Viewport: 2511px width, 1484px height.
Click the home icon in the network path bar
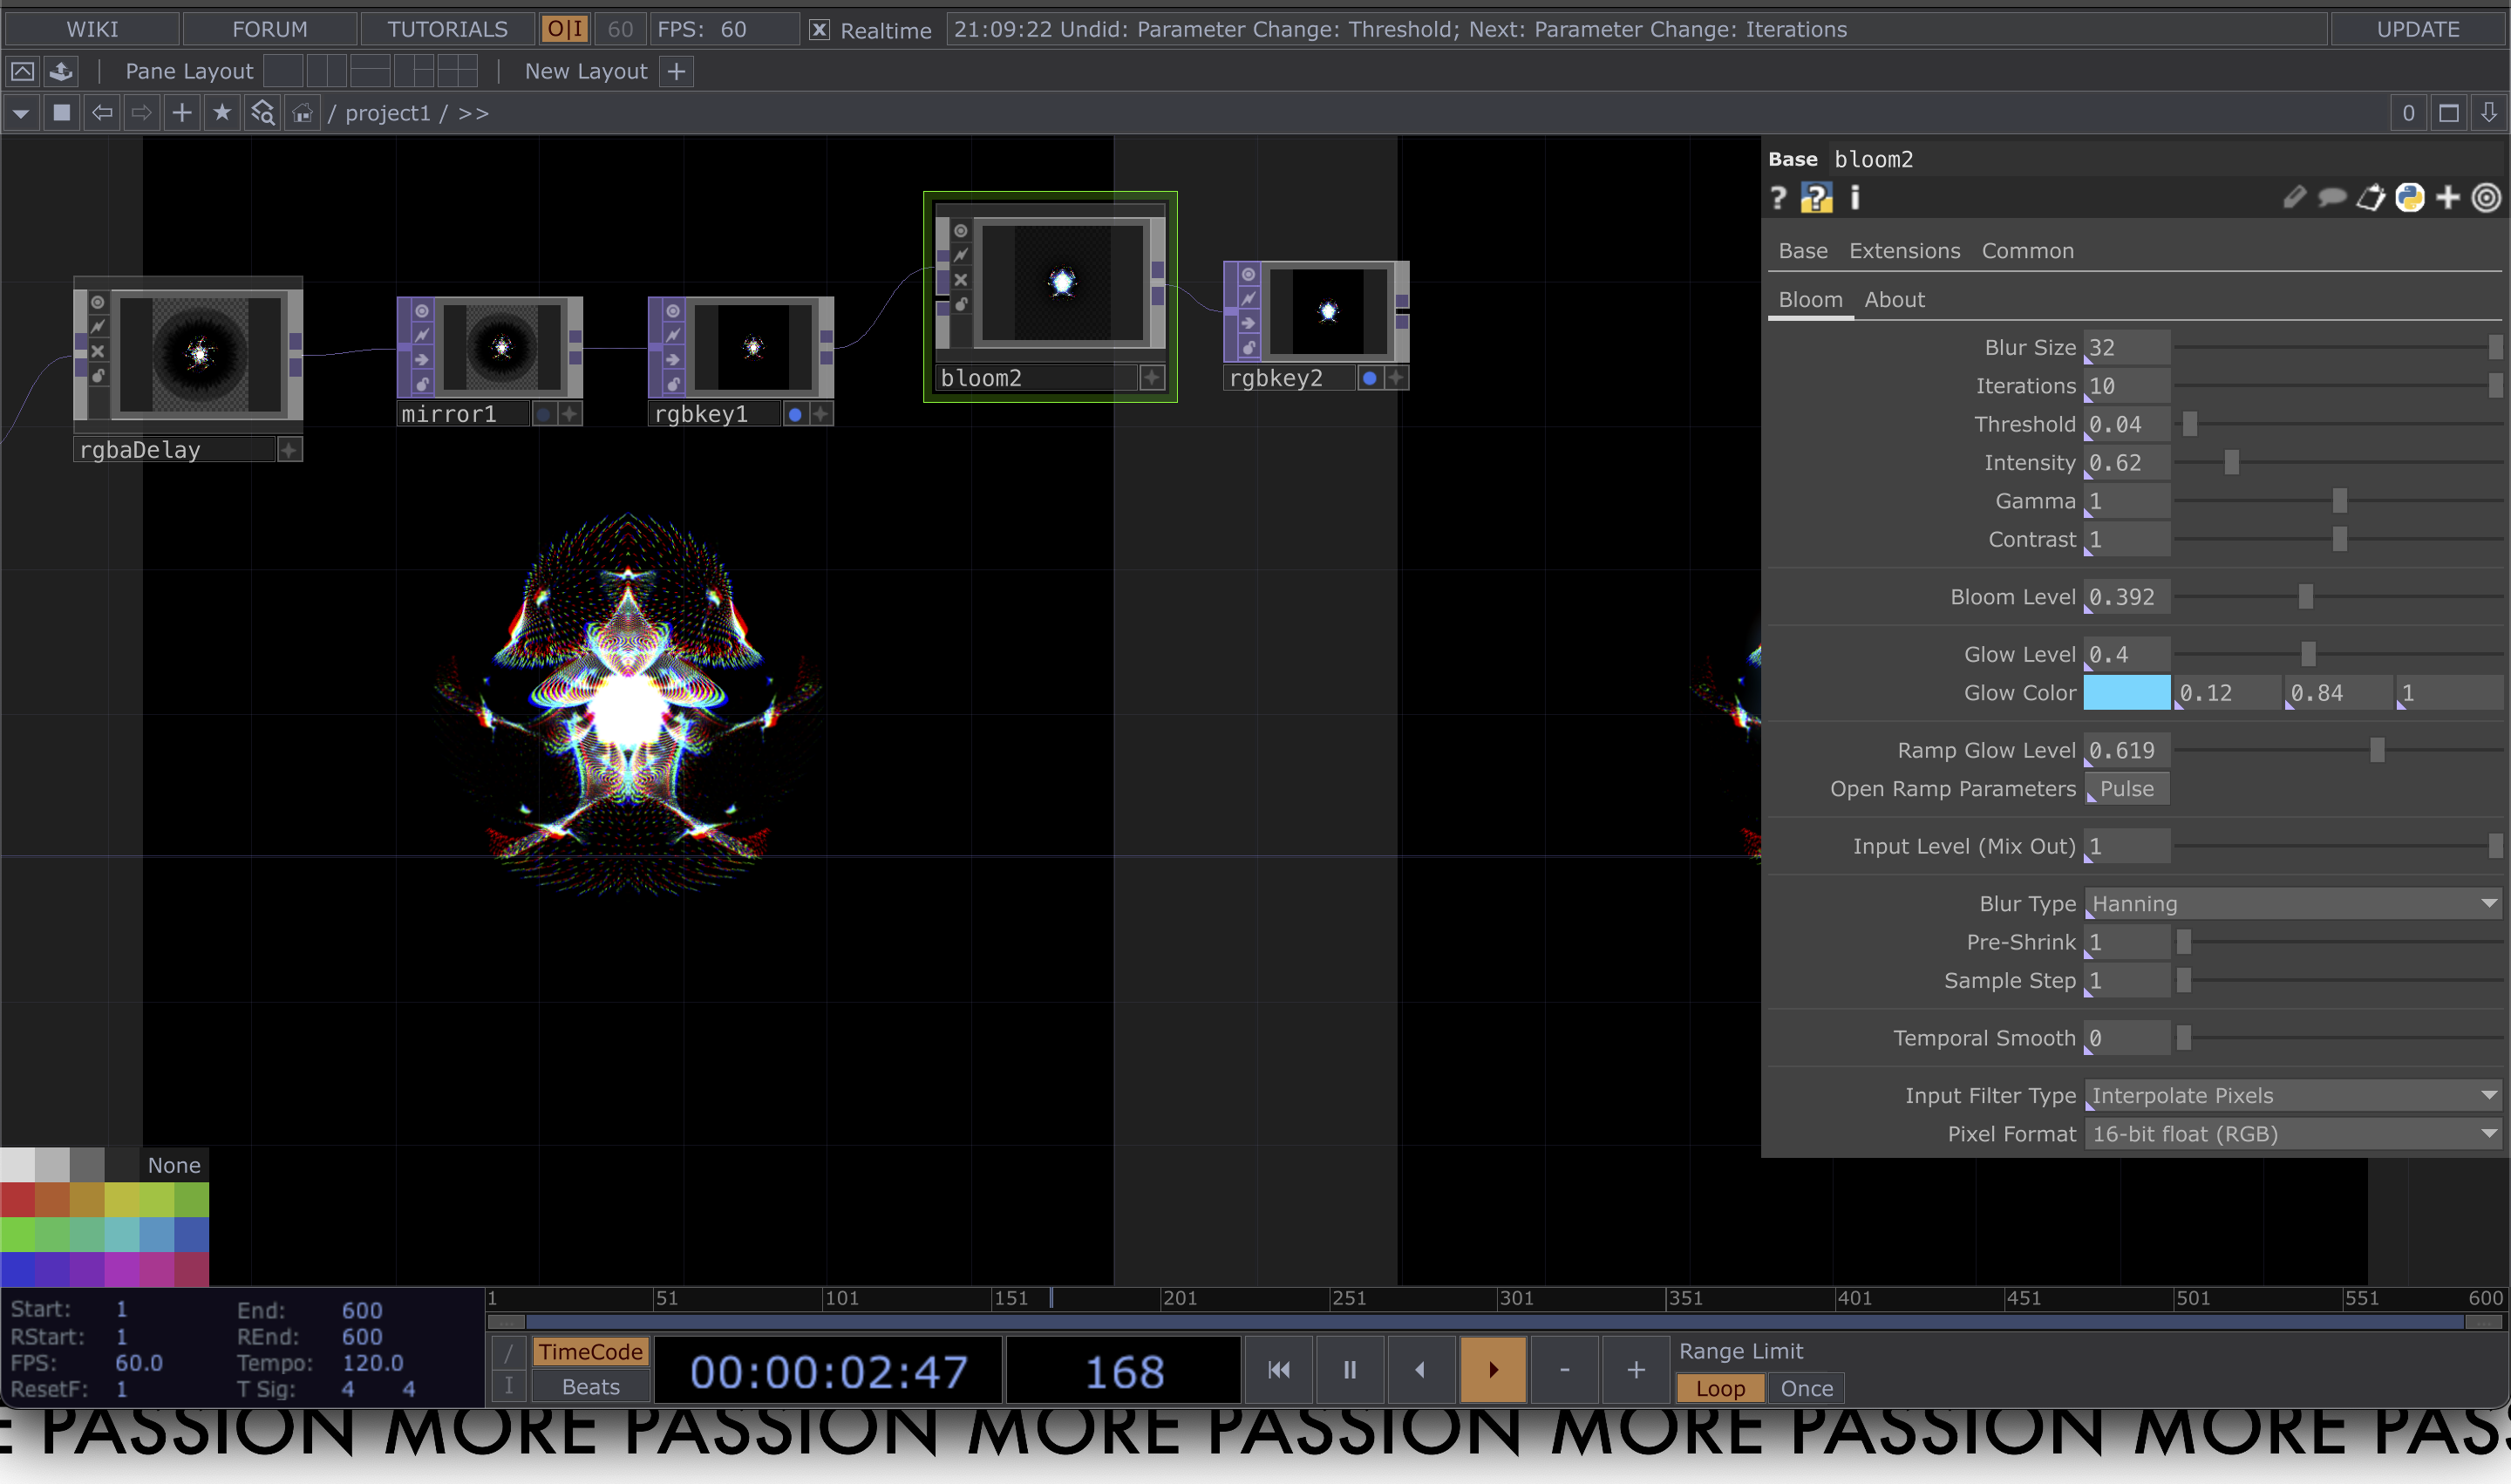301,112
